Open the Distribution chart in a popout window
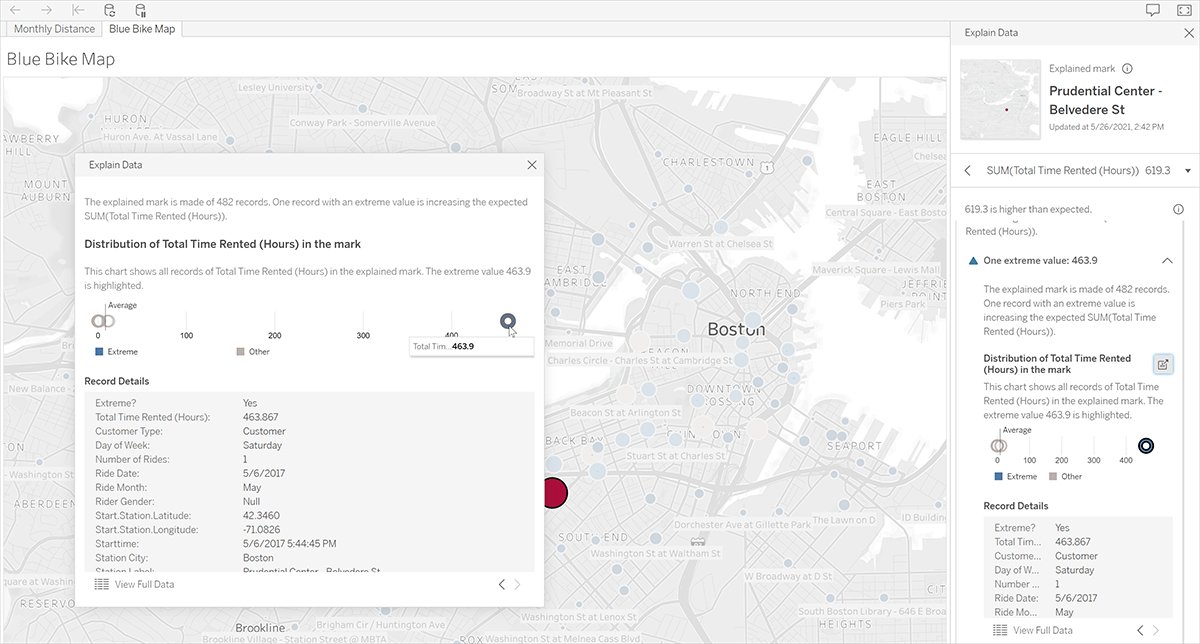Screen dimensions: 1200x644 [x=1163, y=364]
